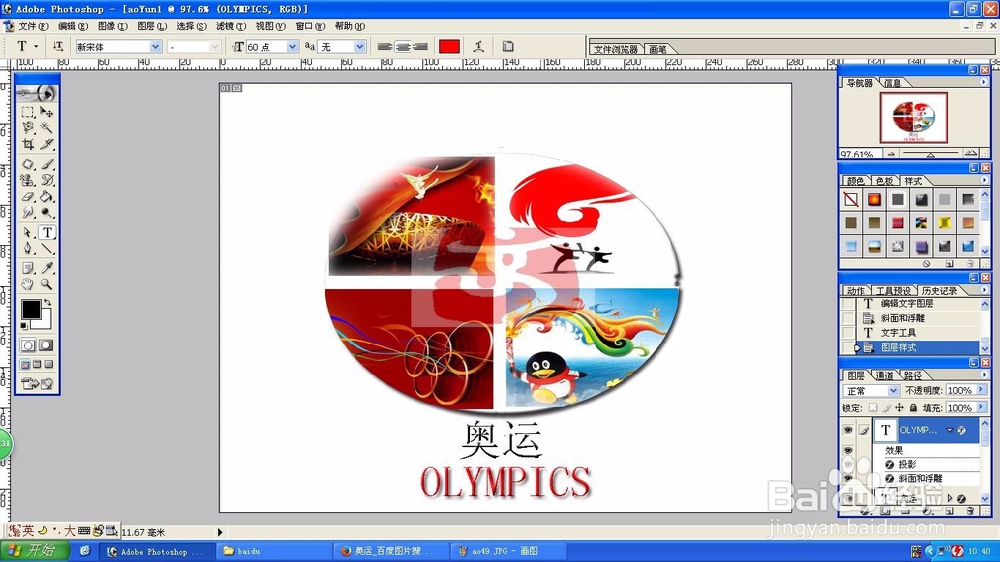Select the Path Selection arrow tool

tap(28, 233)
